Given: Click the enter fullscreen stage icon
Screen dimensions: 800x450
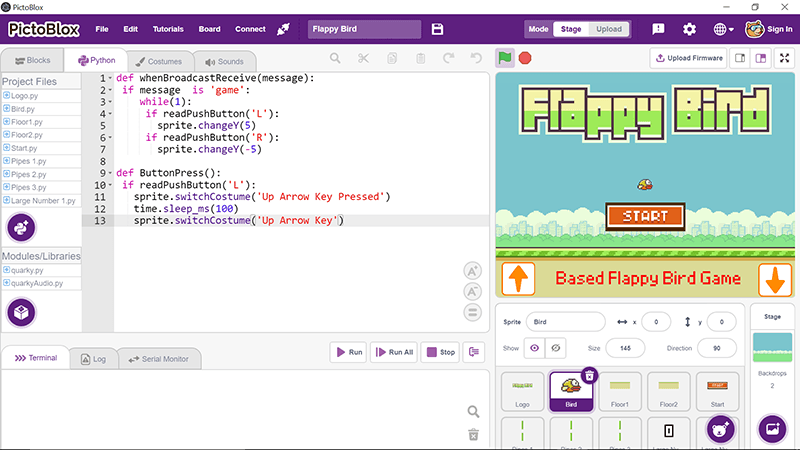Looking at the screenshot, I should (785, 58).
